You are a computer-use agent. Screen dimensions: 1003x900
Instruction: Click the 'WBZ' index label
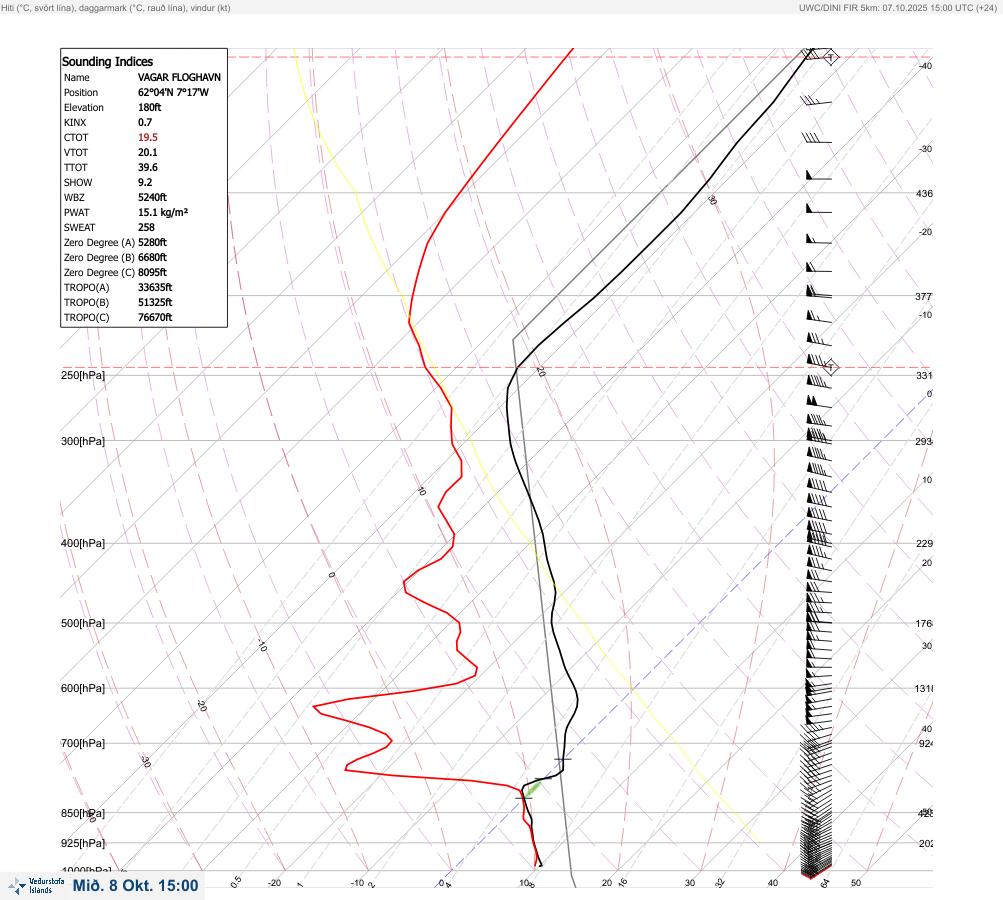point(74,197)
